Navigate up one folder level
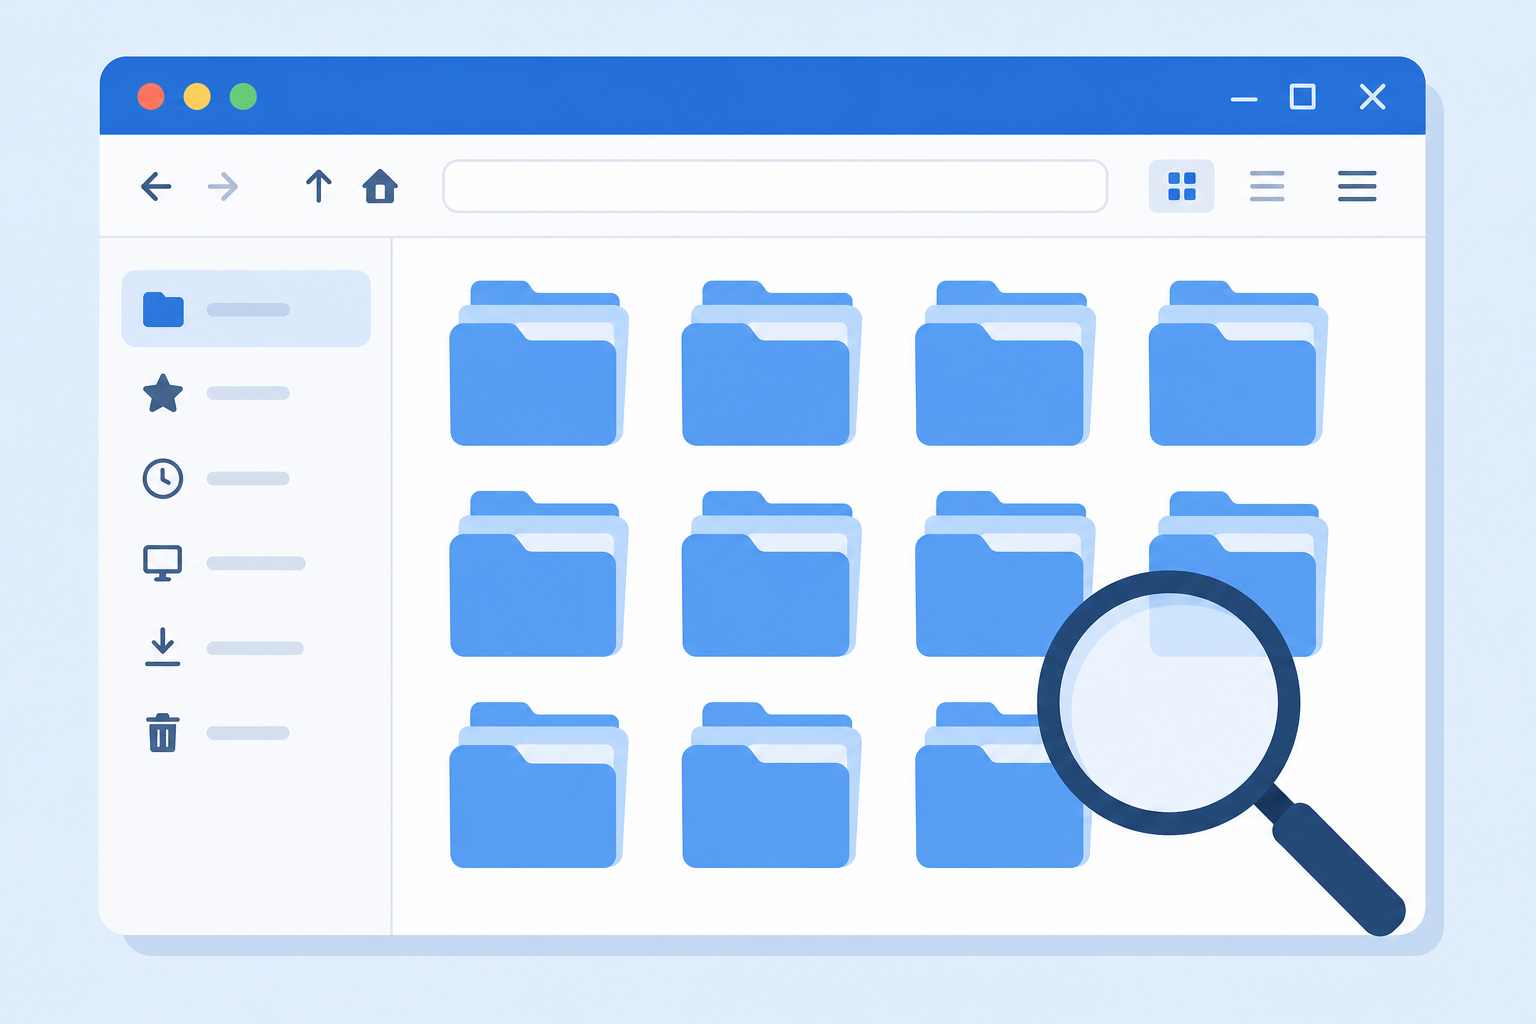1536x1024 pixels. (318, 186)
